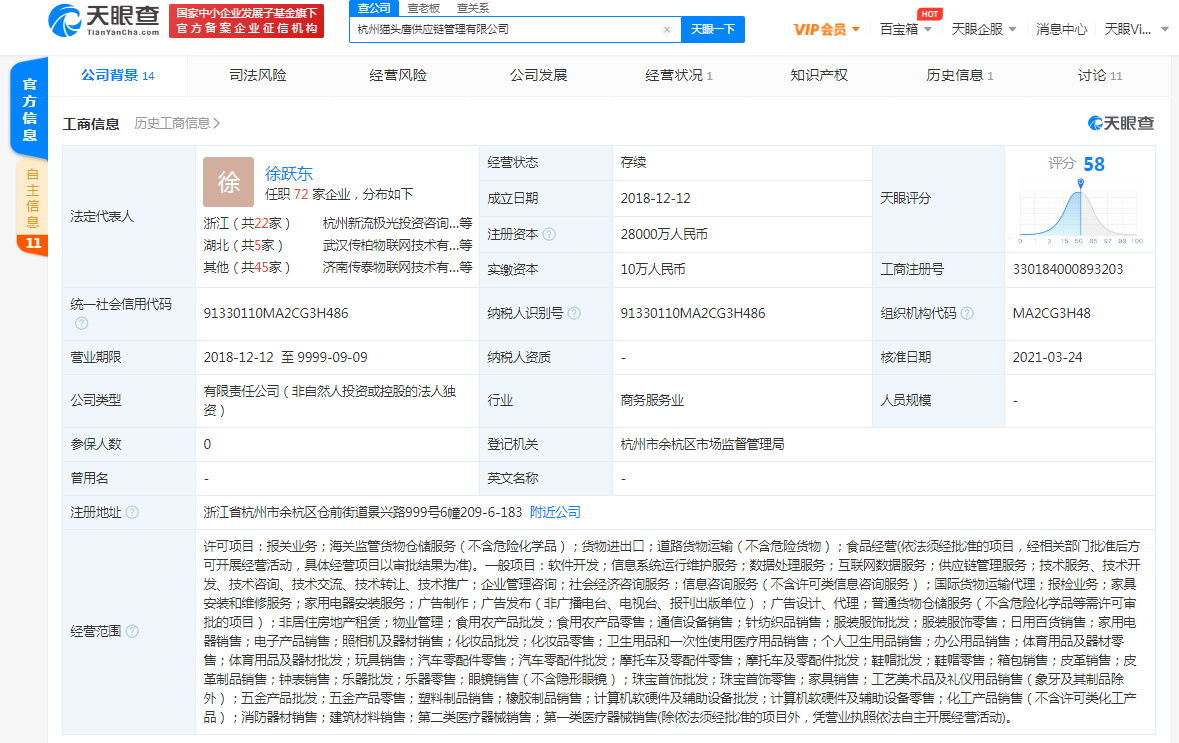Open help icon beside 注册资本
Screen dimensions: 1179x743
tap(550, 234)
